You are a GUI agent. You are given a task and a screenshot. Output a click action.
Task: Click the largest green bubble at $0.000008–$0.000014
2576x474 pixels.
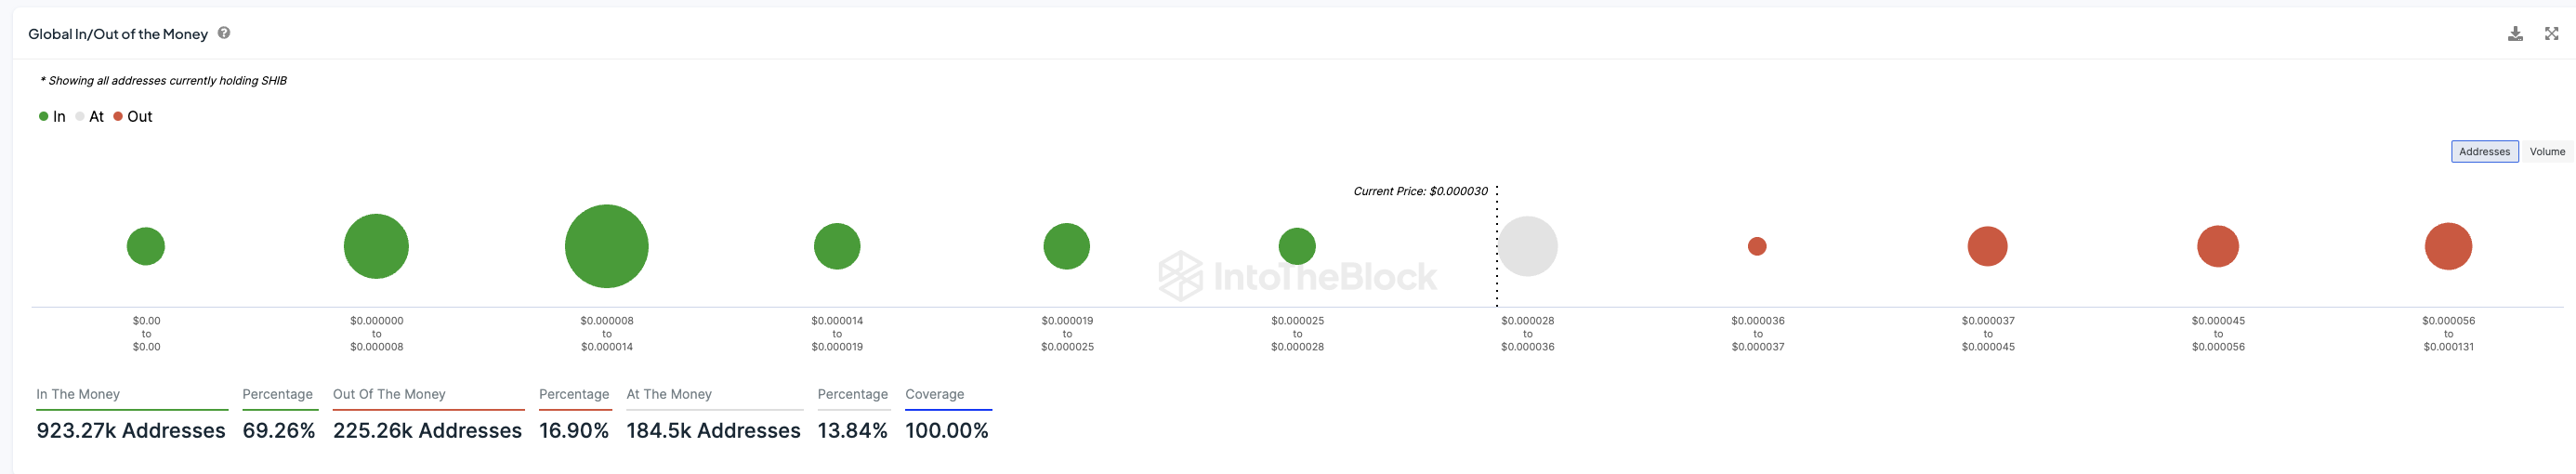pyautogui.click(x=606, y=246)
